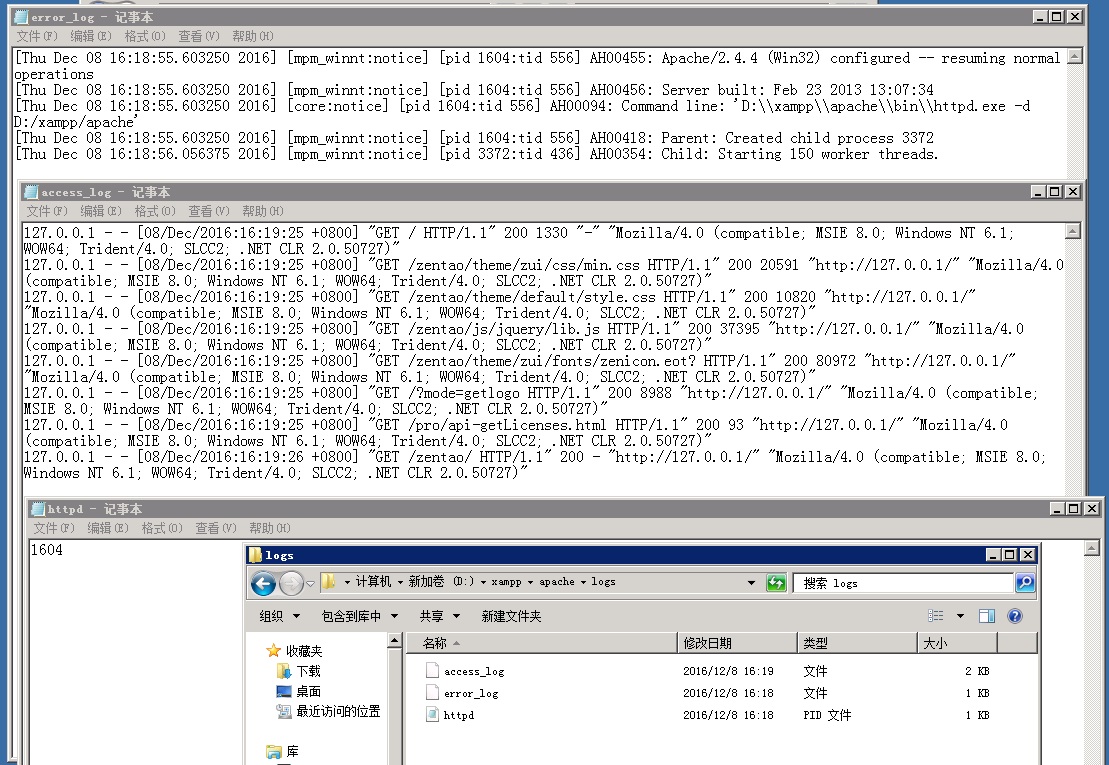Open the 组织 dropdown in logs toolbar
Image resolution: width=1109 pixels, height=765 pixels.
(x=279, y=616)
